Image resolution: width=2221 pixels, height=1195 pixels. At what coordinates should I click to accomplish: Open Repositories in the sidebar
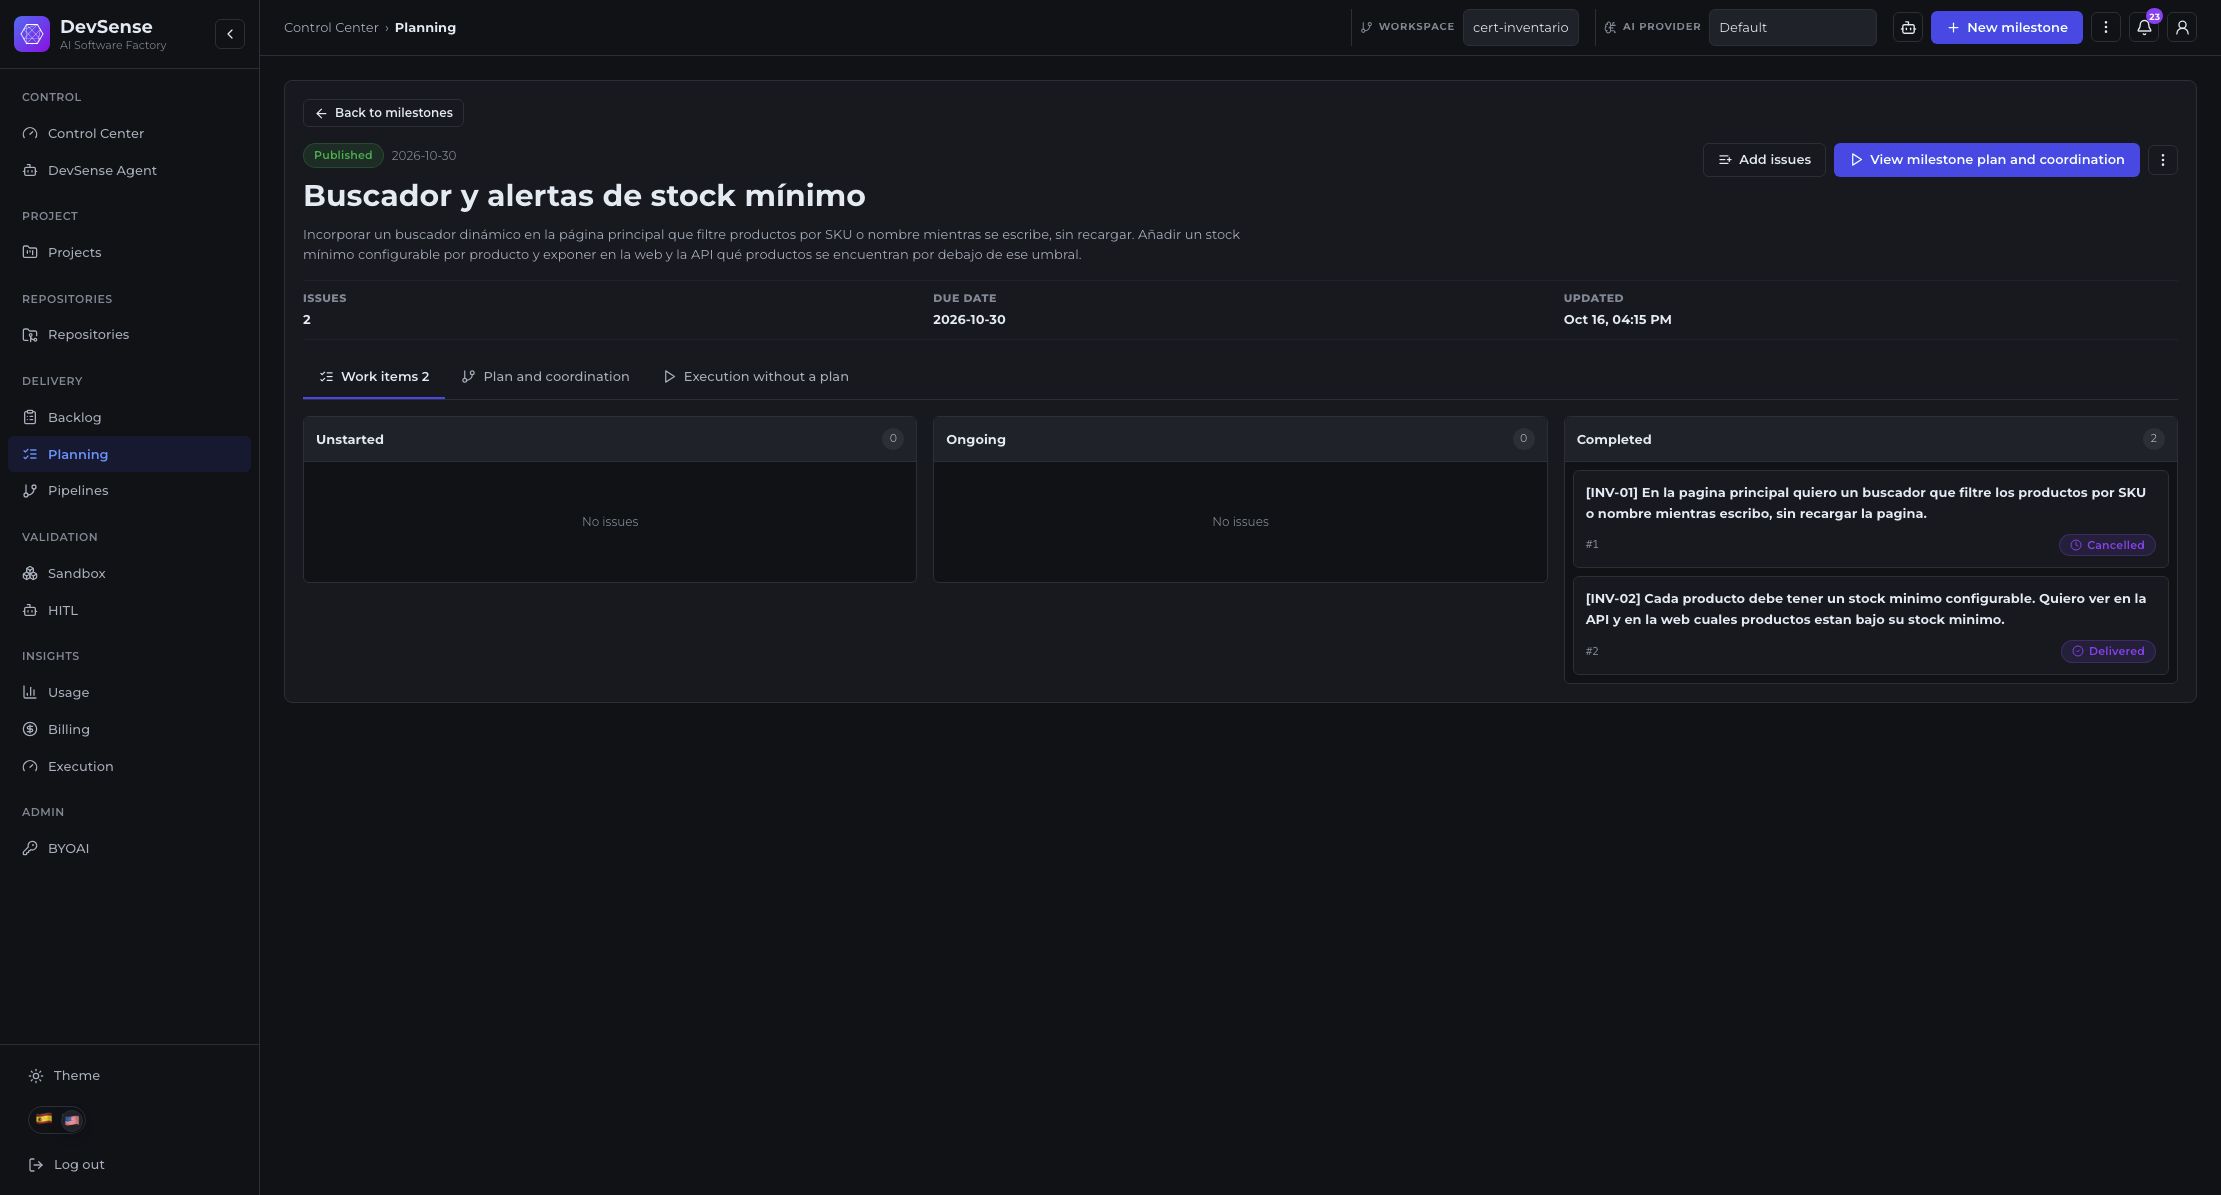(x=129, y=335)
